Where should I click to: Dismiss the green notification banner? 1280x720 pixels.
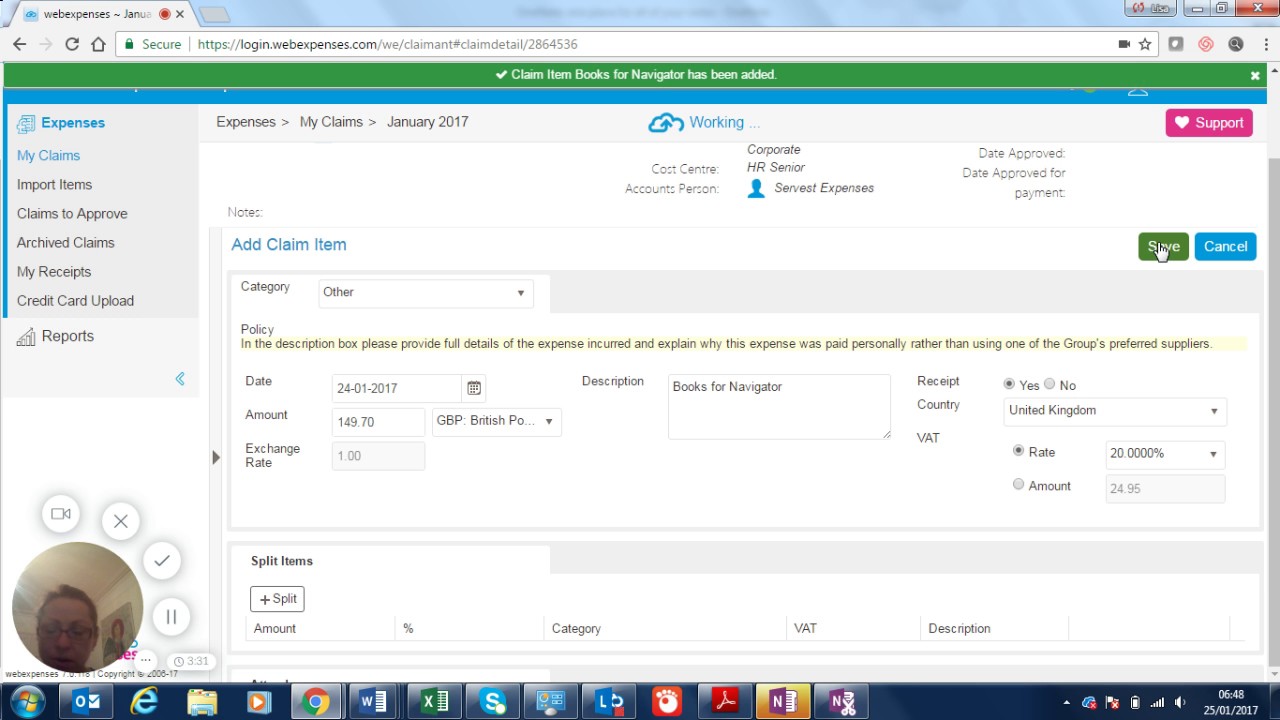(1255, 75)
